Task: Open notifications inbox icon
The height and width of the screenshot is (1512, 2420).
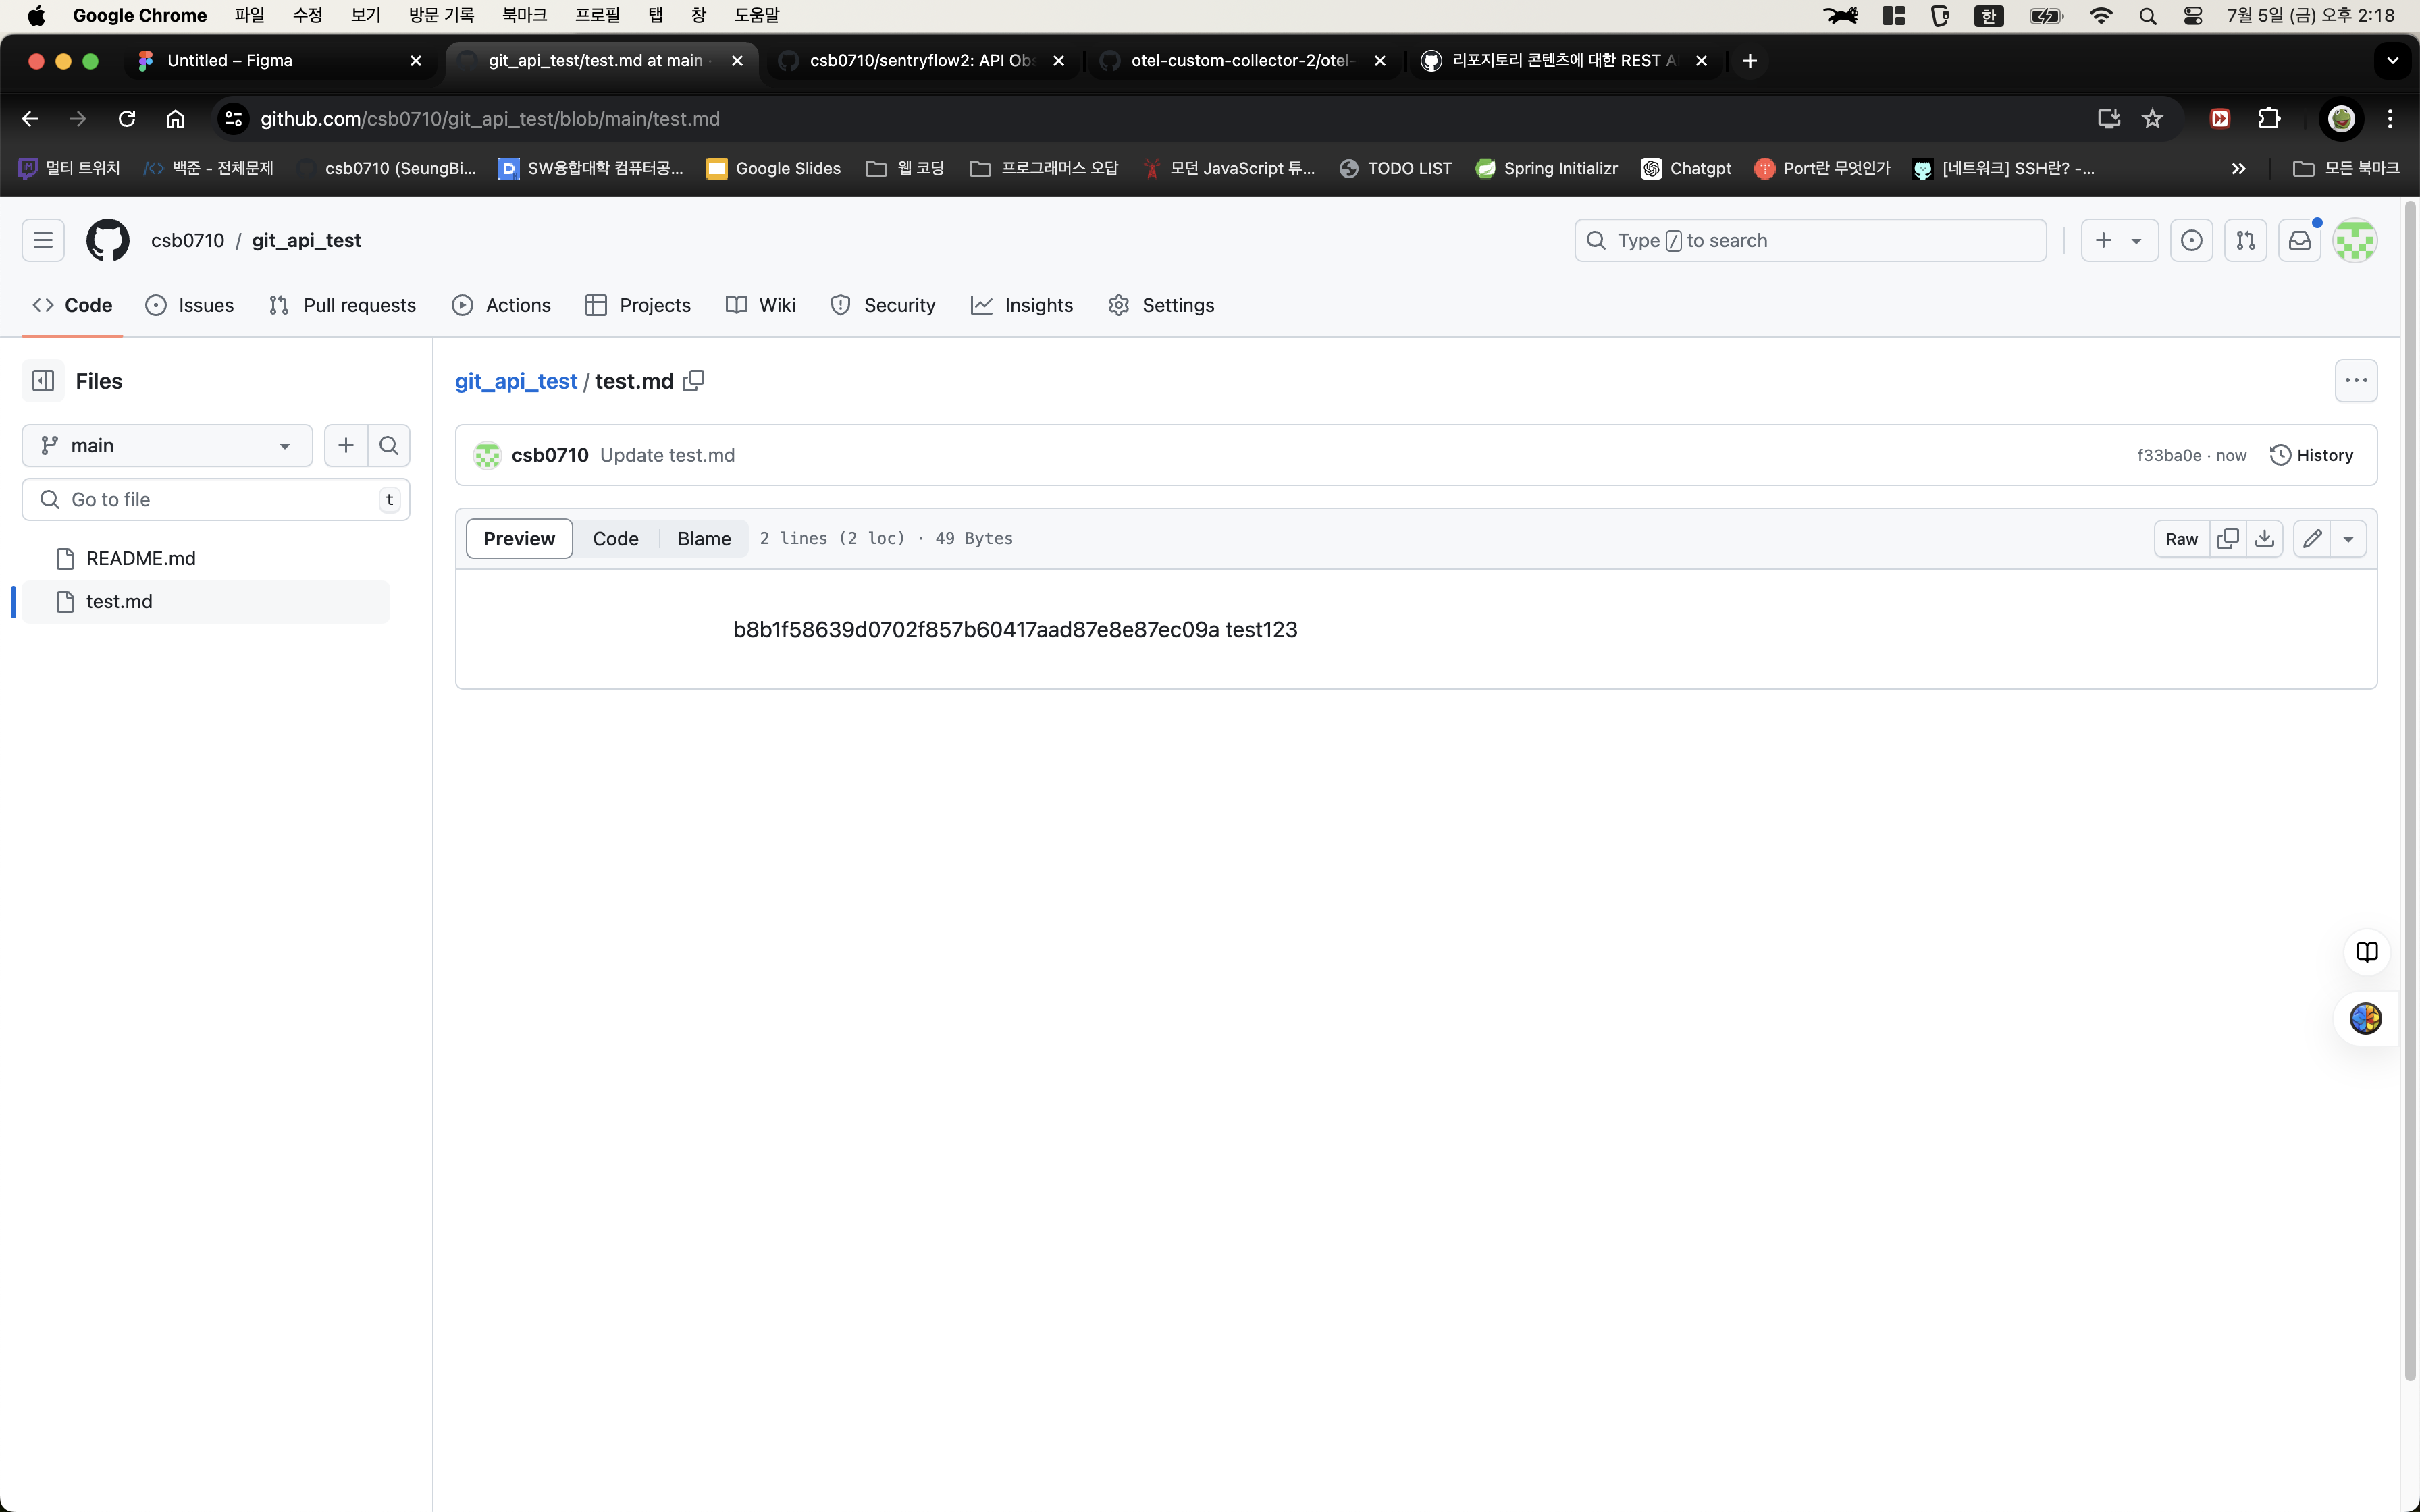Action: click(x=2299, y=241)
